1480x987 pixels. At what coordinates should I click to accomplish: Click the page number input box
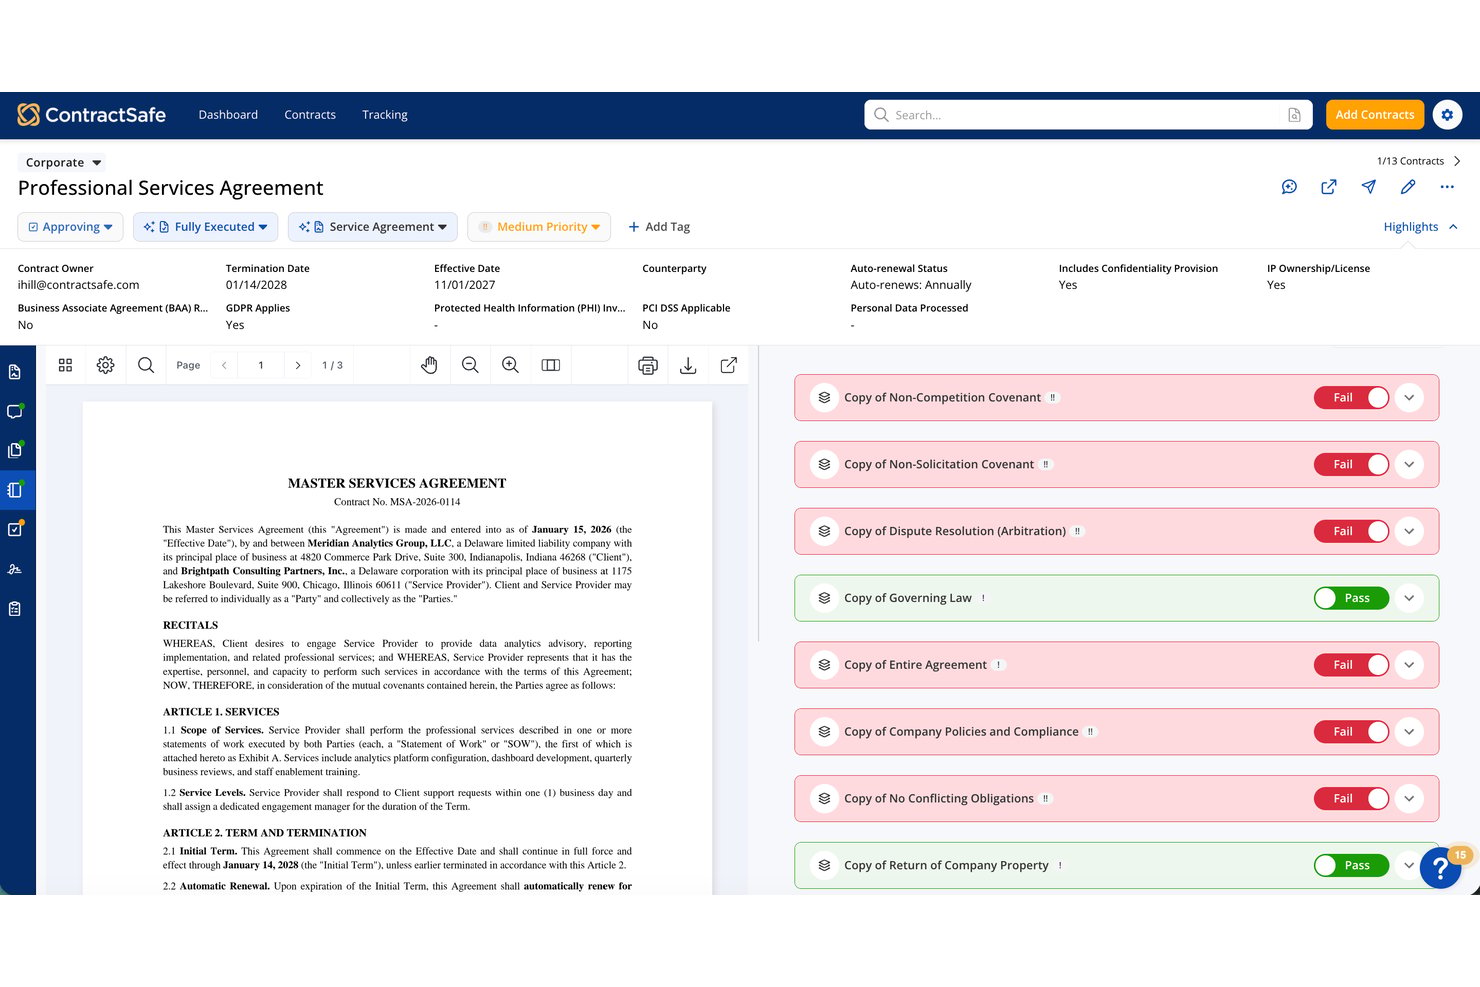(261, 366)
